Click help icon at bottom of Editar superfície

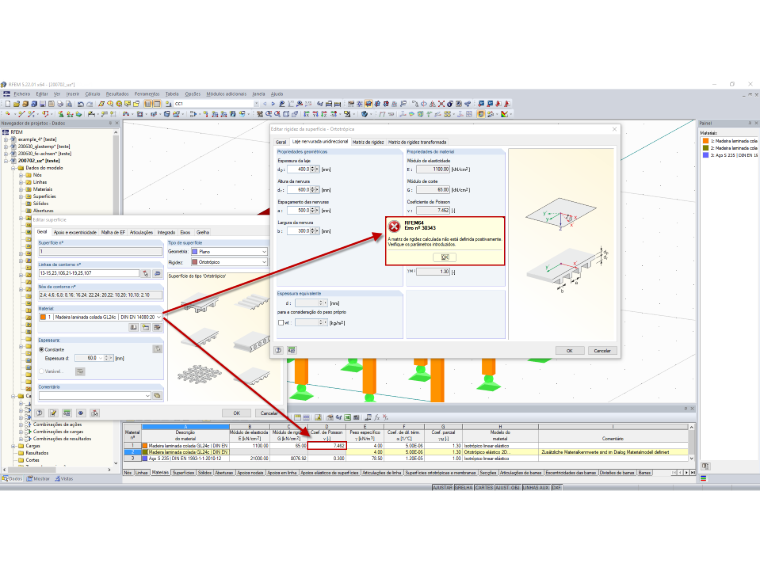click(39, 413)
